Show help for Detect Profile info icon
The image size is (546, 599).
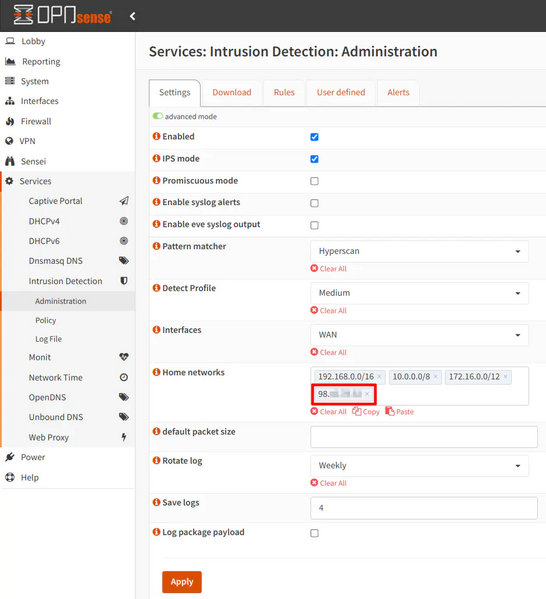(156, 288)
